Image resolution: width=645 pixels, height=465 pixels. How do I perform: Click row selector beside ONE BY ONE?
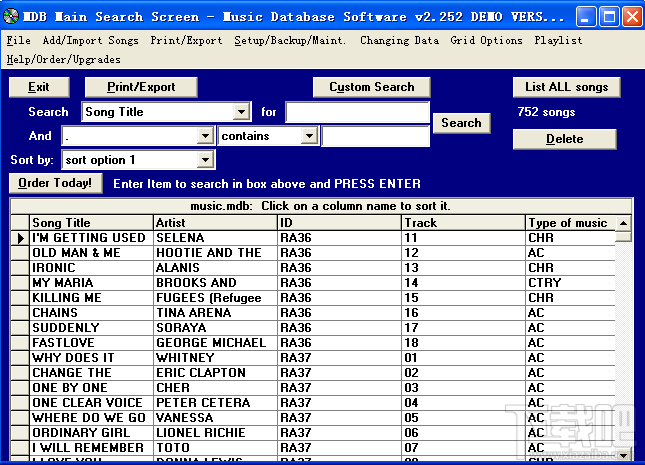(x=20, y=388)
